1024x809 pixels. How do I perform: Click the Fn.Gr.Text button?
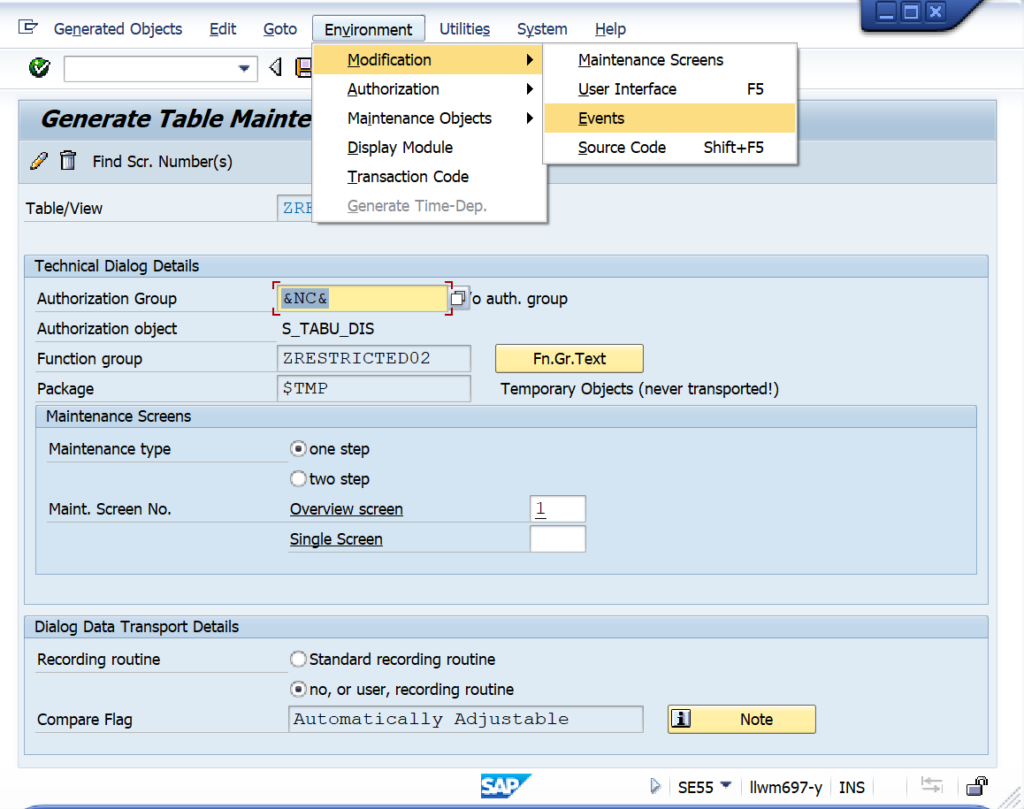pyautogui.click(x=568, y=358)
